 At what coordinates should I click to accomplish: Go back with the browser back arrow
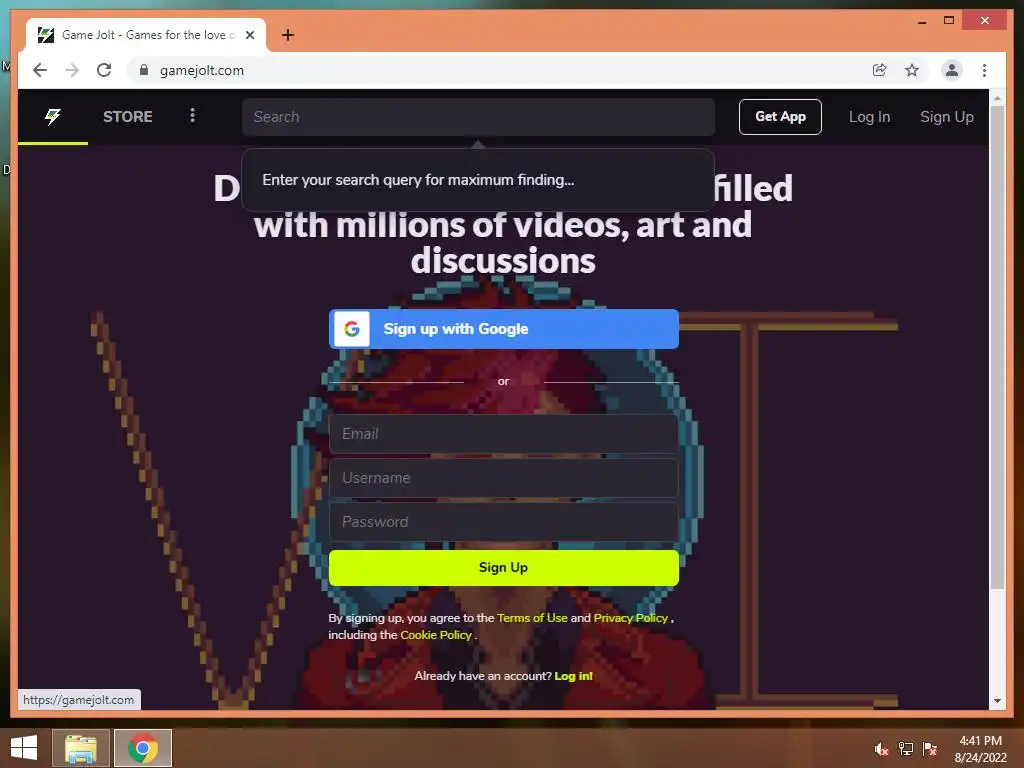coord(40,70)
